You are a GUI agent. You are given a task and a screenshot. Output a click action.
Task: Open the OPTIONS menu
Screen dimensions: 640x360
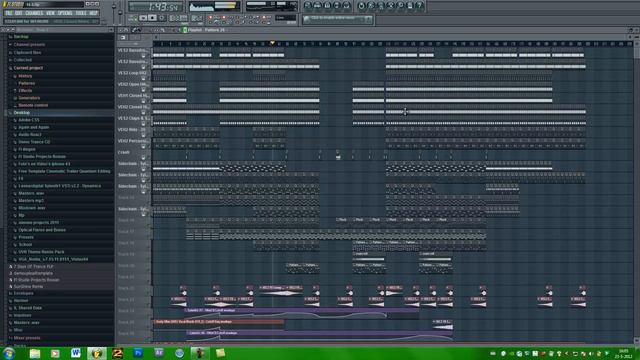[65, 13]
